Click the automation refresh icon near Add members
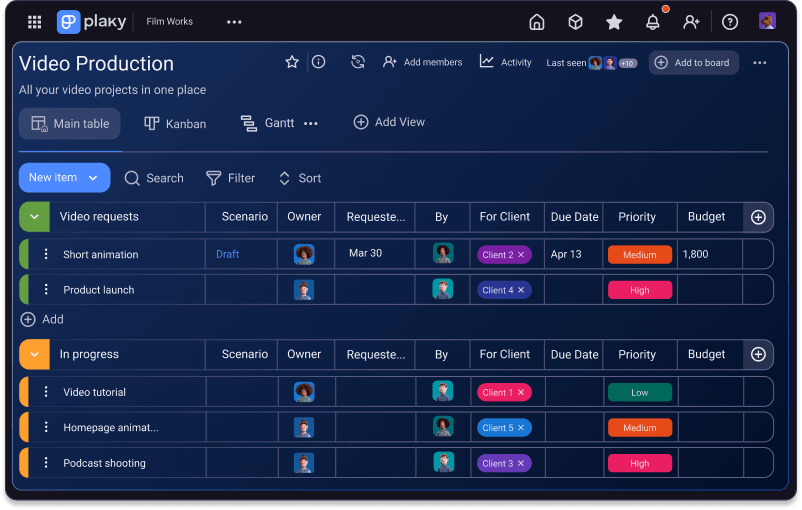Viewport: 802px width, 510px height. click(358, 62)
